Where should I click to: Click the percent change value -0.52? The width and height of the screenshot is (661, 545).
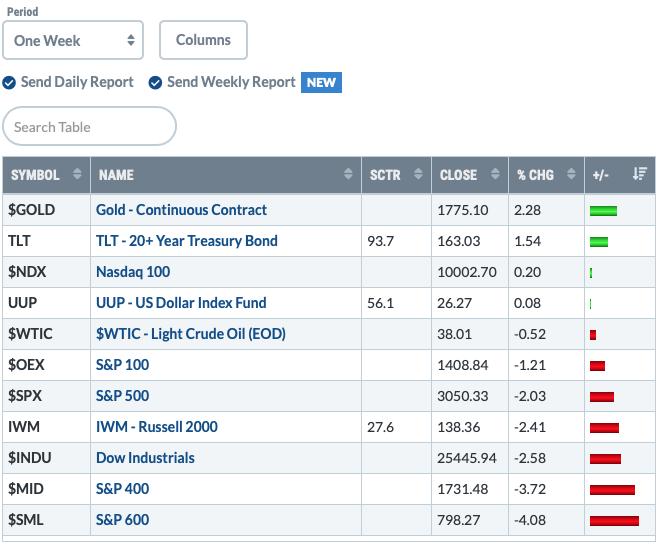[x=529, y=334]
